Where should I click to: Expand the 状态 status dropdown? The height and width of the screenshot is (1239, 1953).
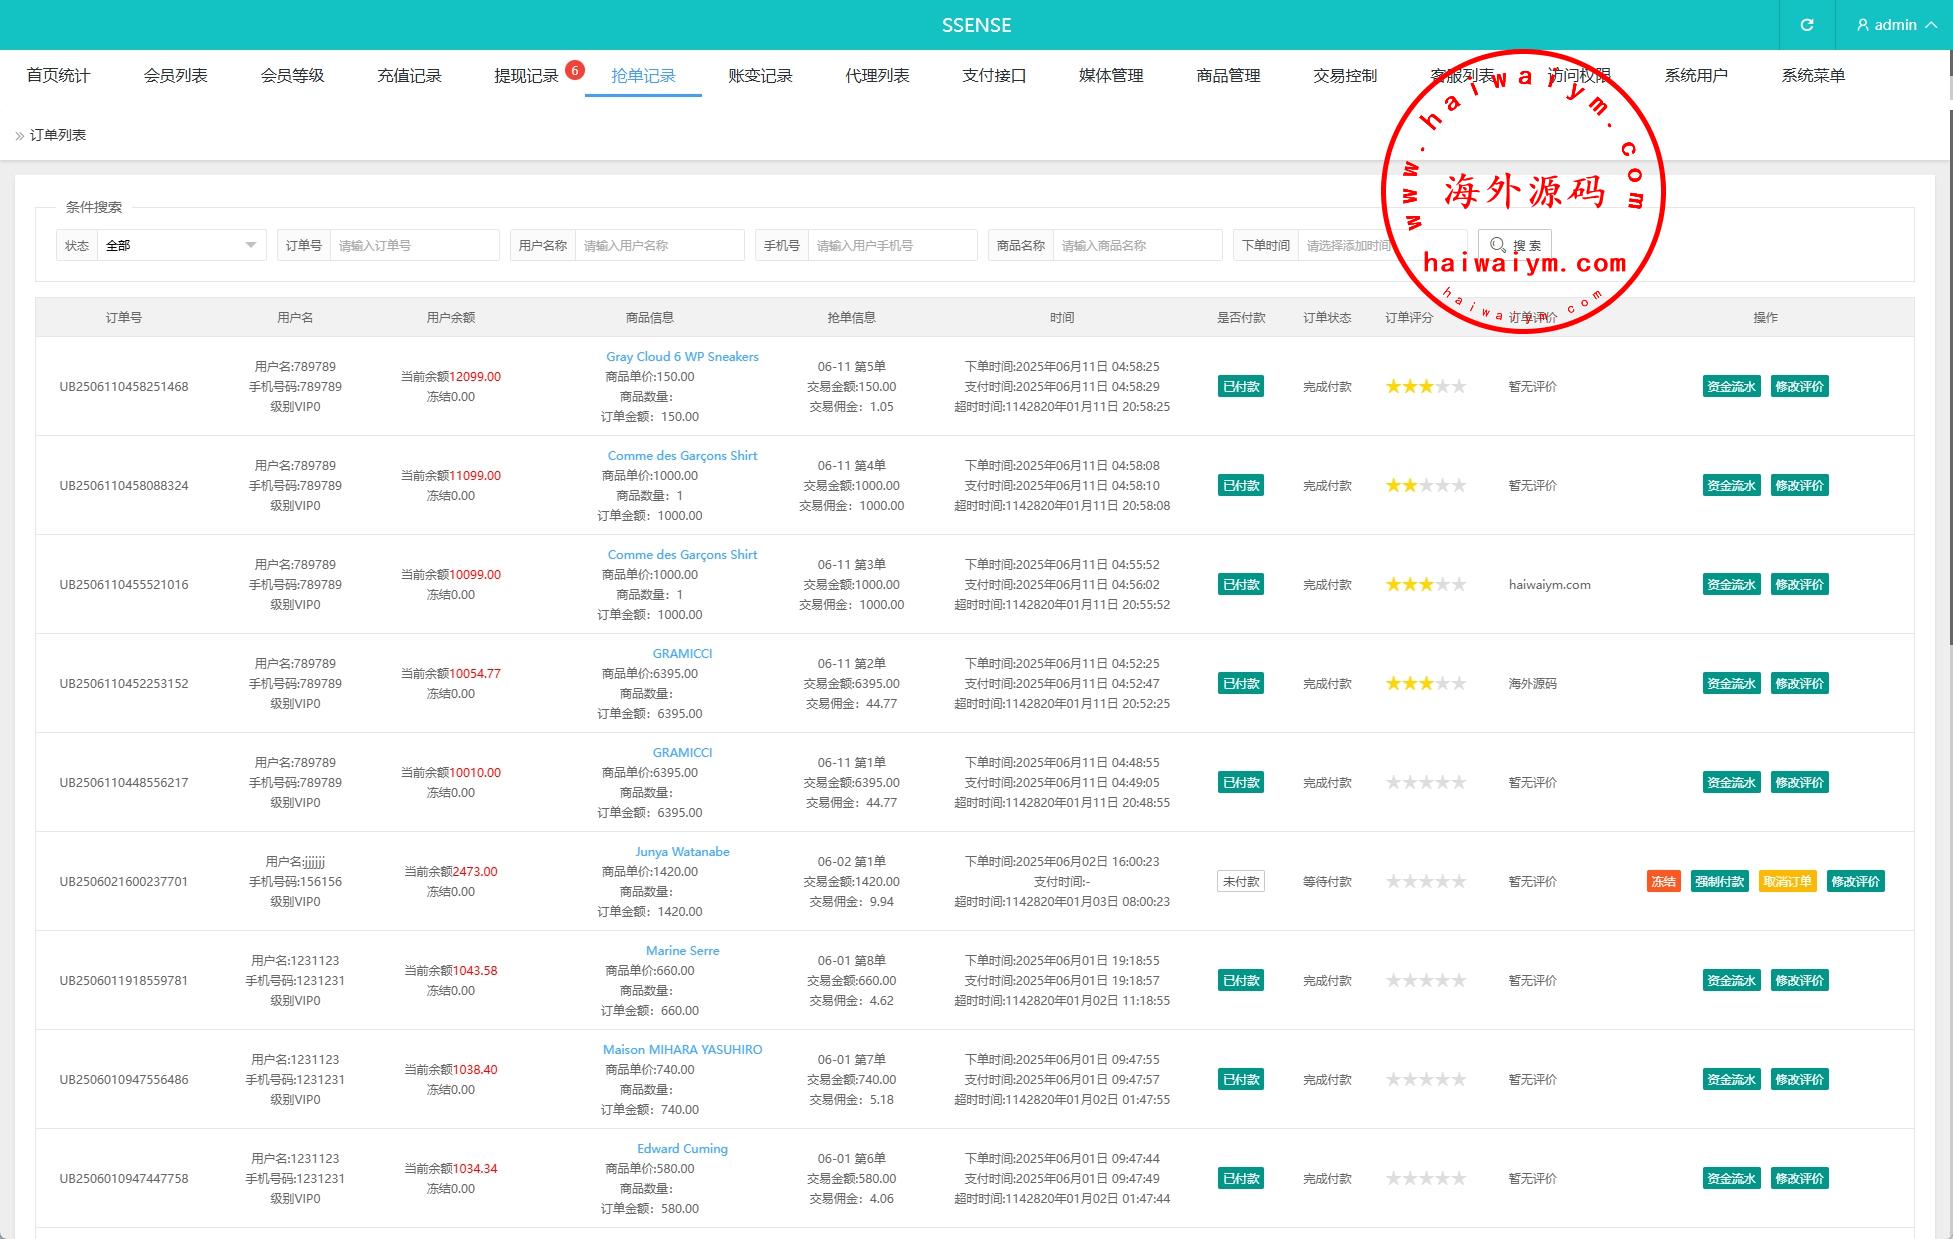coord(182,245)
